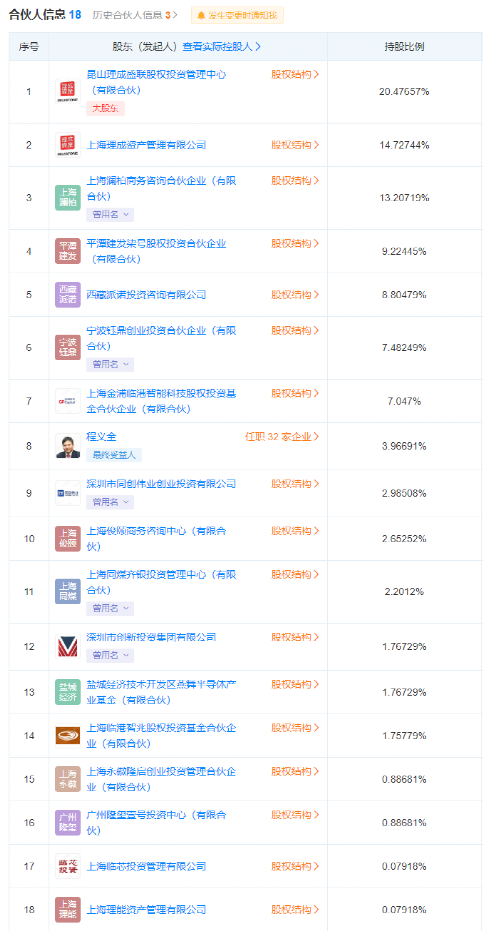Open 股权结构 for 上海俊颐商务咨询中心
The height and width of the screenshot is (931, 483).
tap(295, 531)
